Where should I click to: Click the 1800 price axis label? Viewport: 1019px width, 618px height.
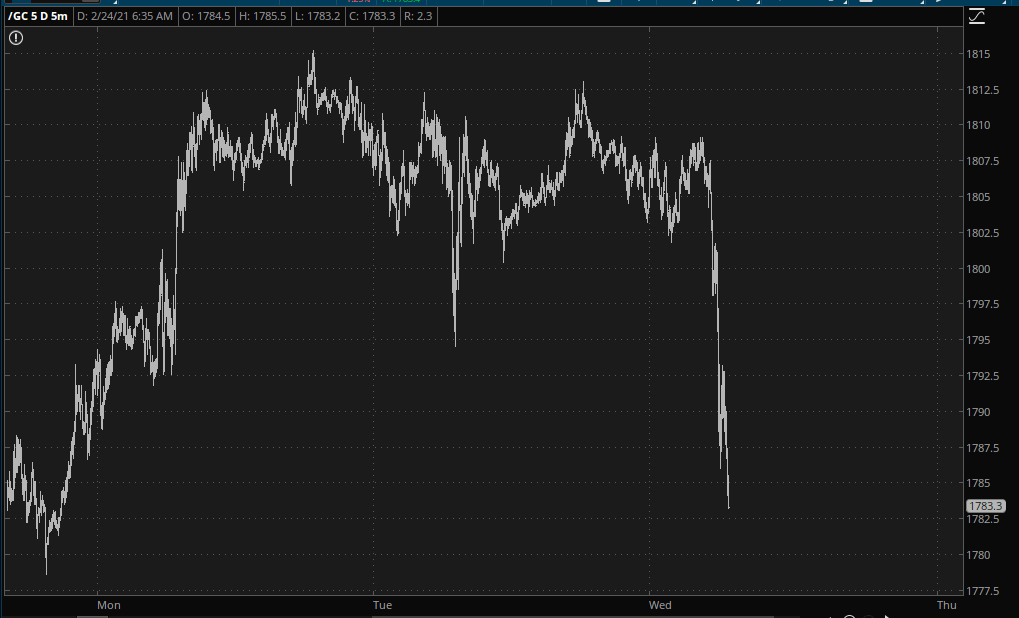click(x=978, y=269)
